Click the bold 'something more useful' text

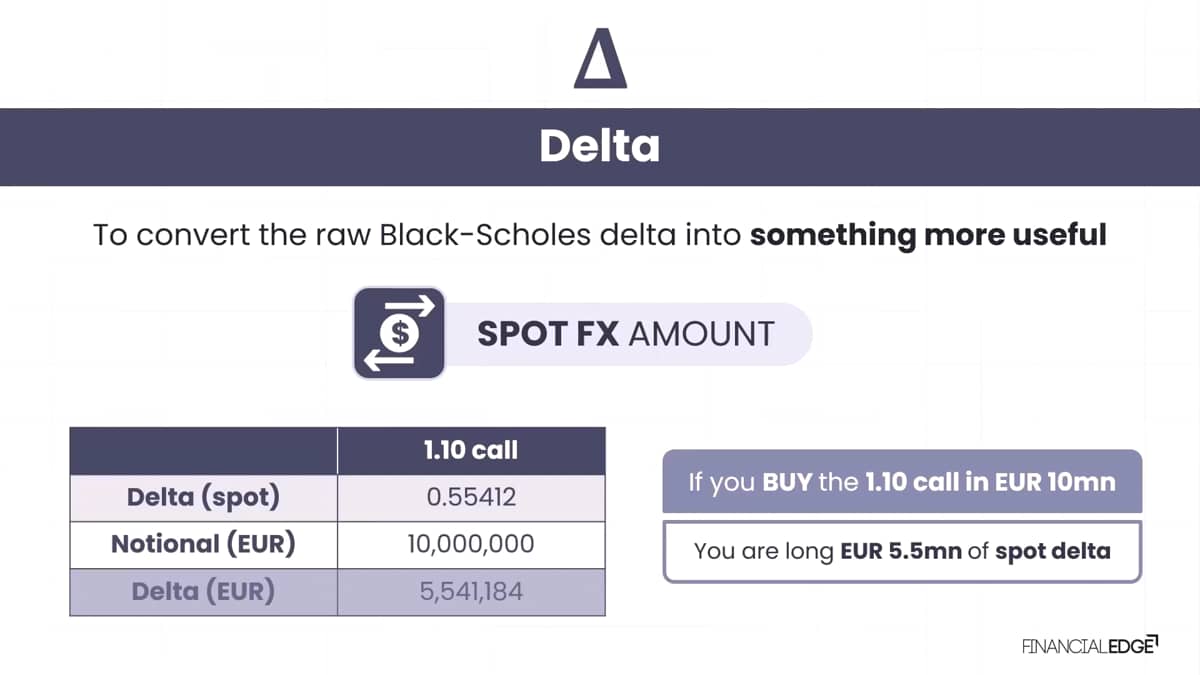[928, 235]
